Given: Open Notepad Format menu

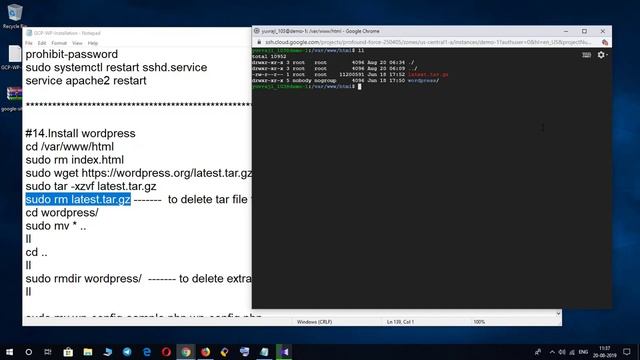Looking at the screenshot, I should click(59, 43).
